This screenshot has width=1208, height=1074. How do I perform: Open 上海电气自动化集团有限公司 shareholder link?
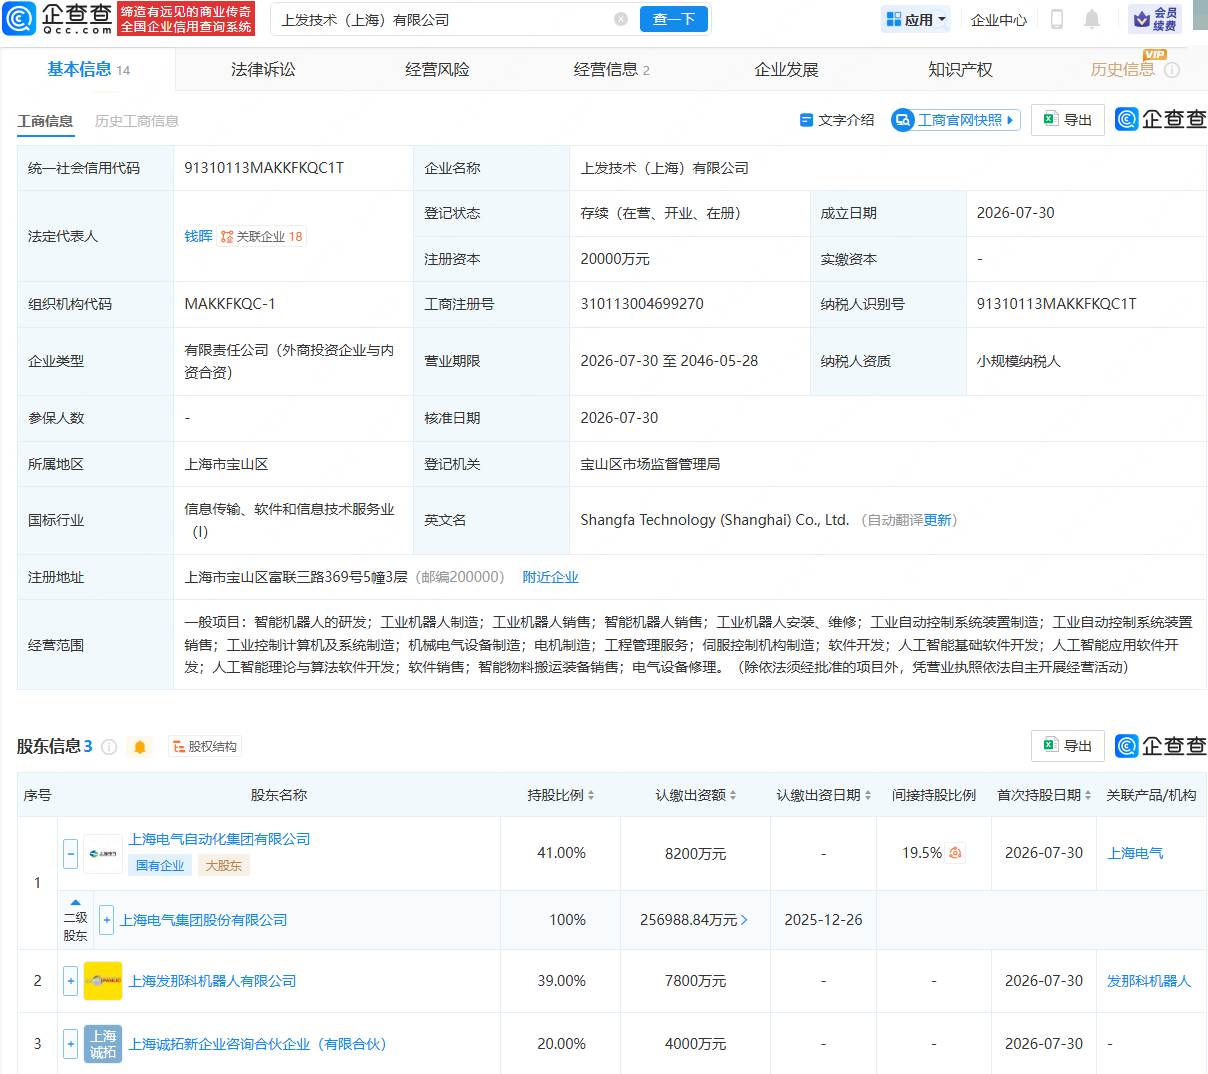tap(219, 839)
